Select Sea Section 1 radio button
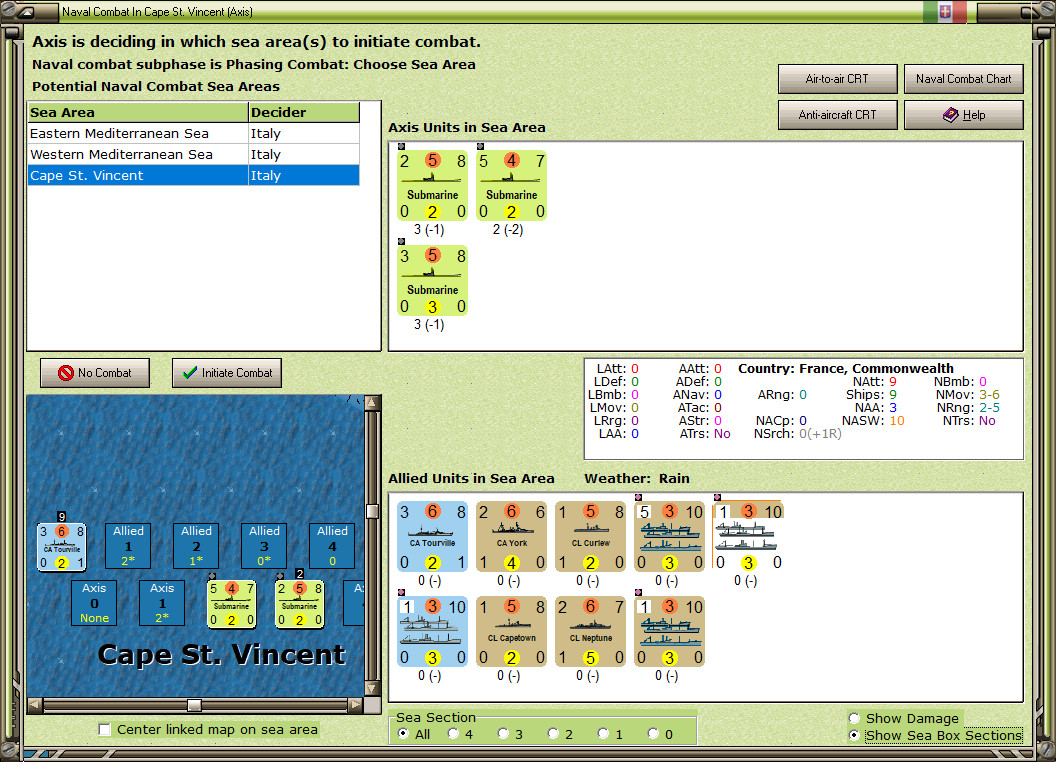 click(x=603, y=734)
